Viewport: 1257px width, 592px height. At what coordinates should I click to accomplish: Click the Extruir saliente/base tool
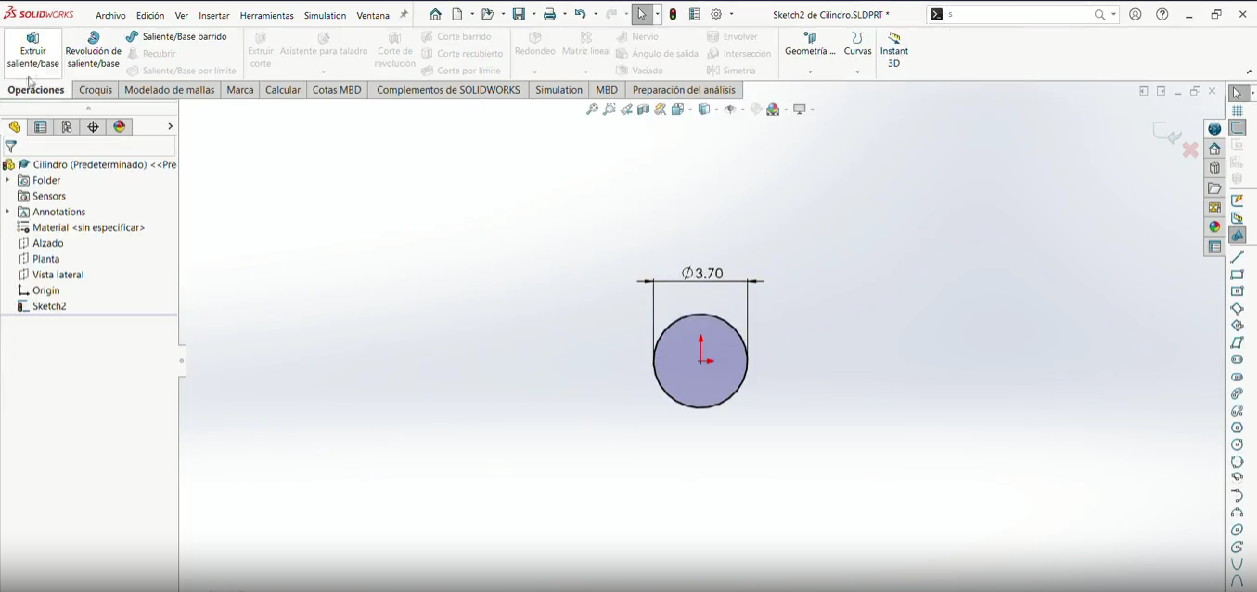(33, 52)
